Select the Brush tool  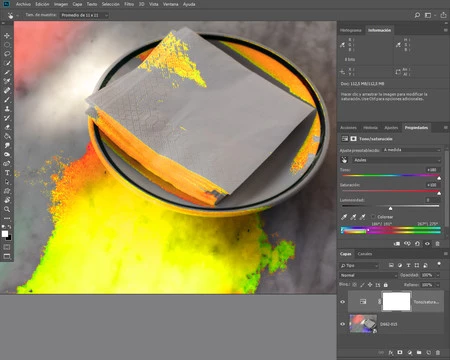(x=7, y=99)
